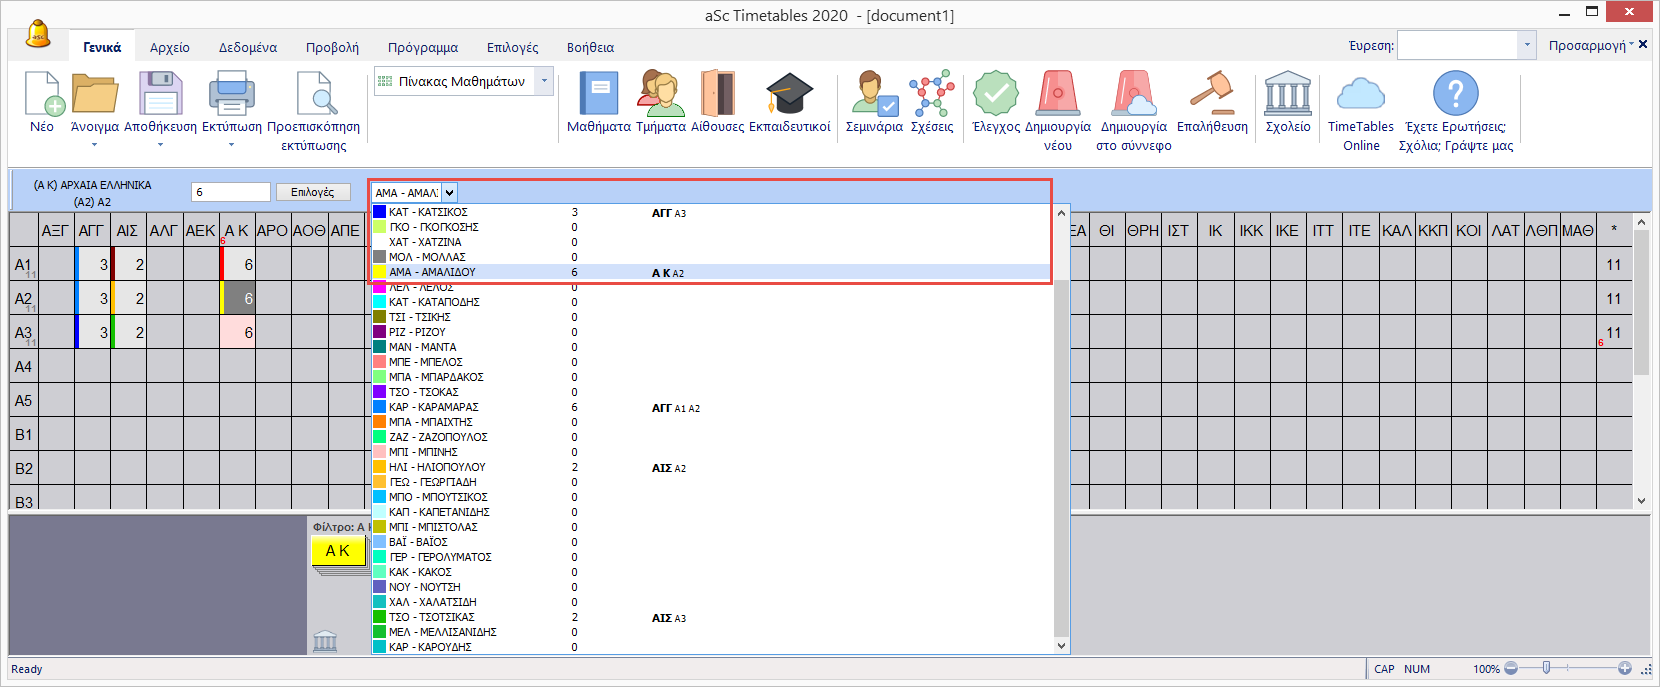Adjust the zoom slider in status bar
Viewport: 1660px width, 687px height.
click(1546, 668)
